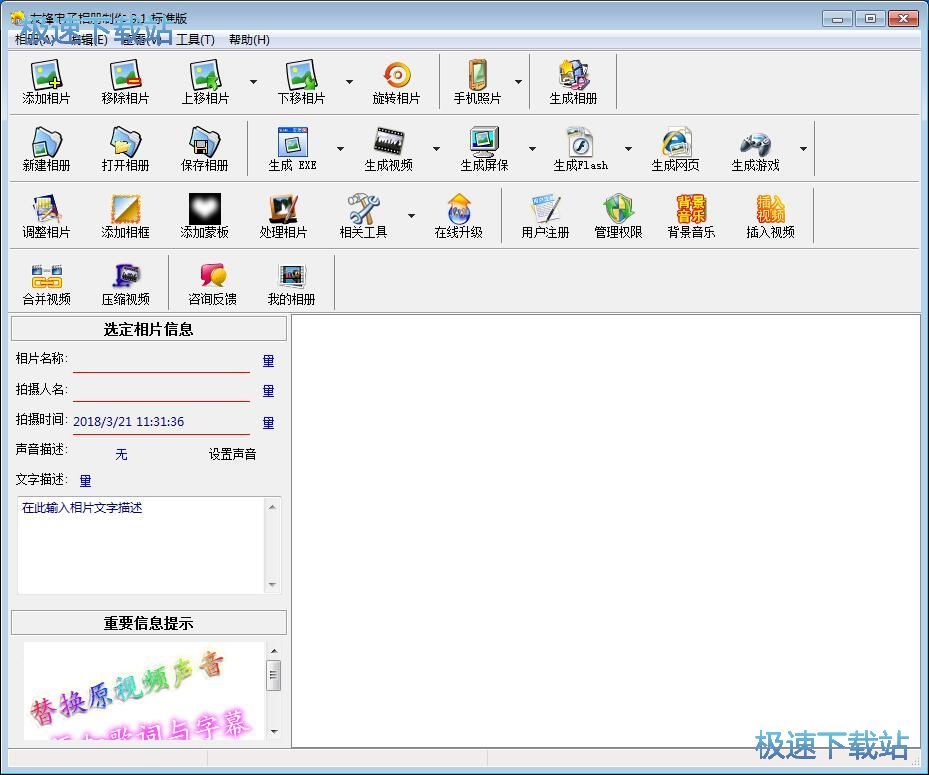Expand the dropdown arrow beside 生成游戏
This screenshot has width=929, height=775.
[803, 149]
